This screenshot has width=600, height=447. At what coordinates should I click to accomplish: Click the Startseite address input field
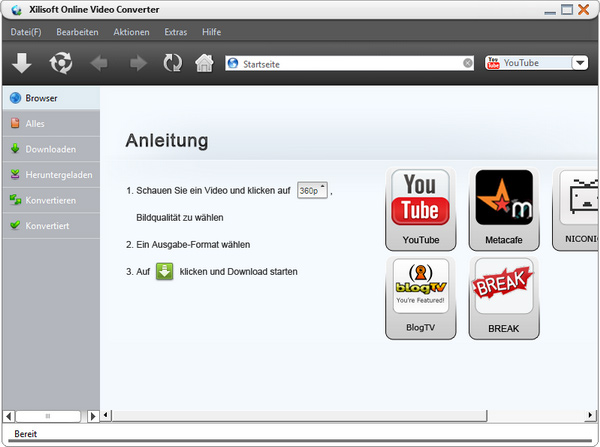coord(349,63)
